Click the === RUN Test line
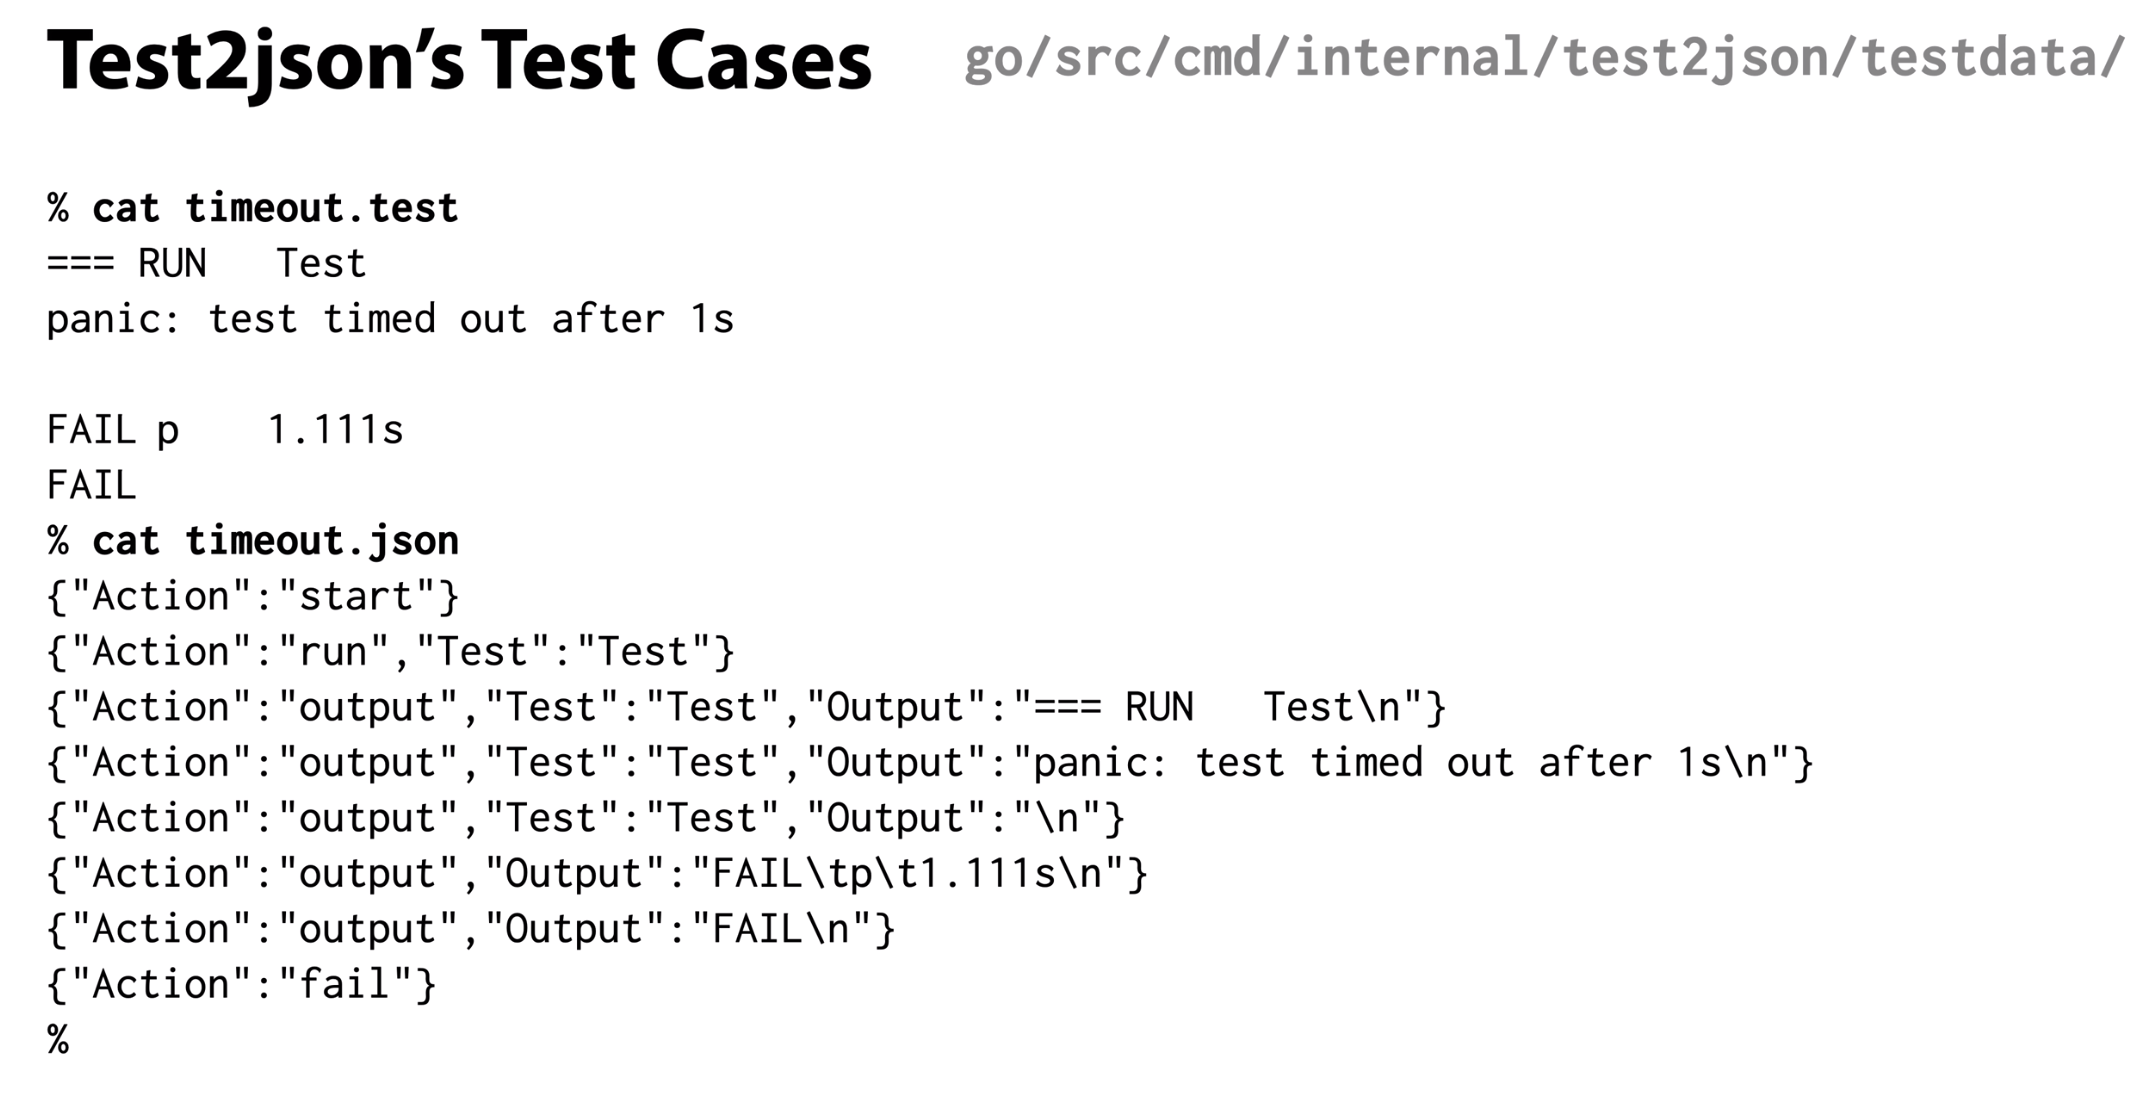This screenshot has width=2150, height=1096. [206, 264]
